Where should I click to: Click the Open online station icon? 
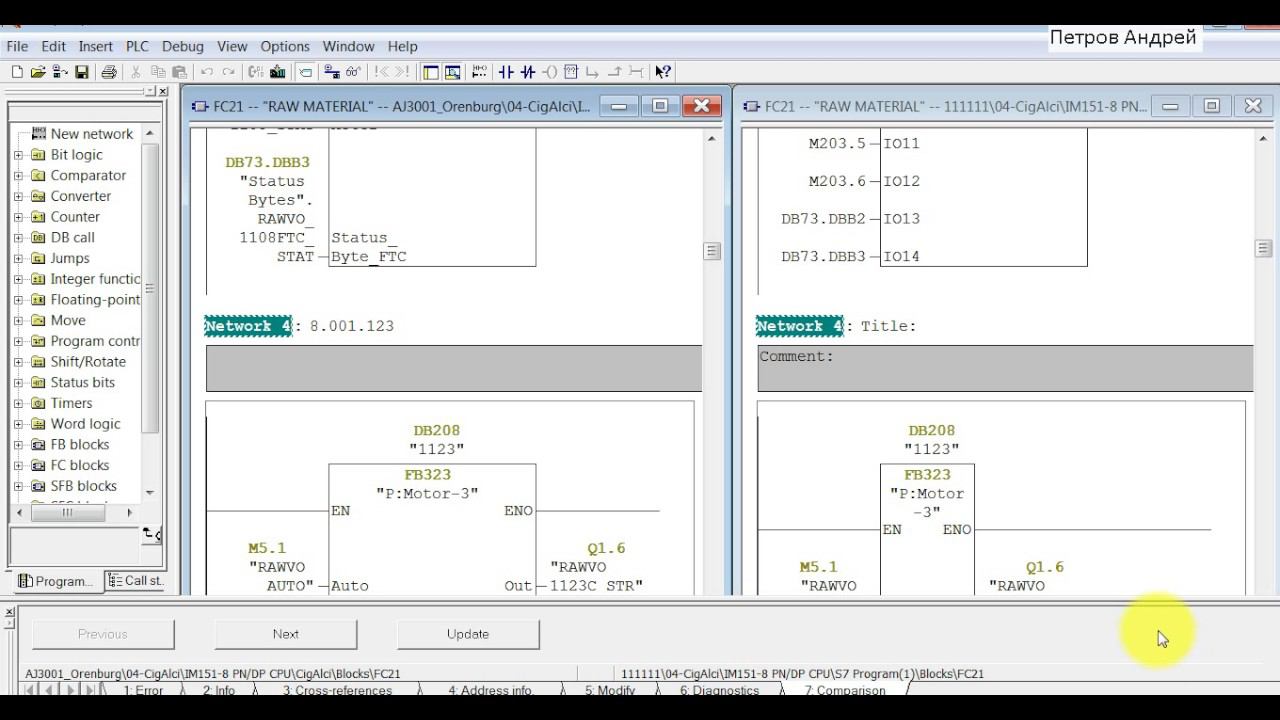pos(60,72)
